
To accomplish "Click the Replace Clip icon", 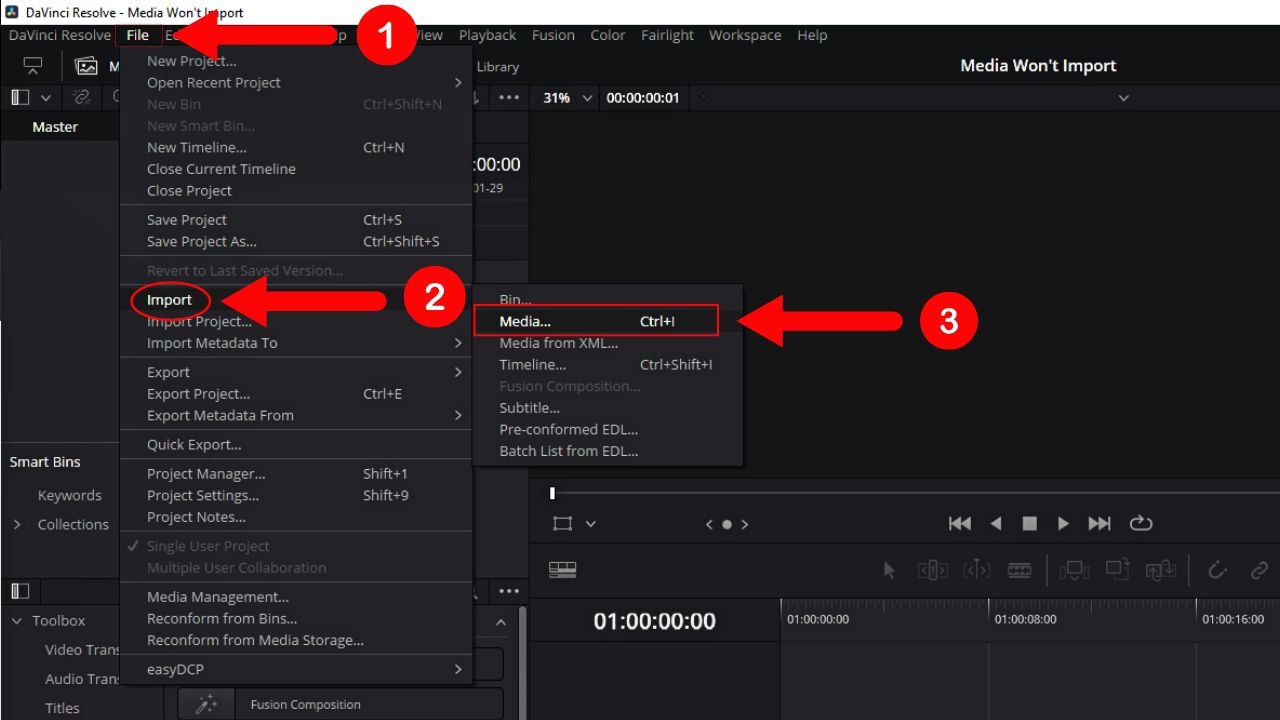I will point(1161,570).
